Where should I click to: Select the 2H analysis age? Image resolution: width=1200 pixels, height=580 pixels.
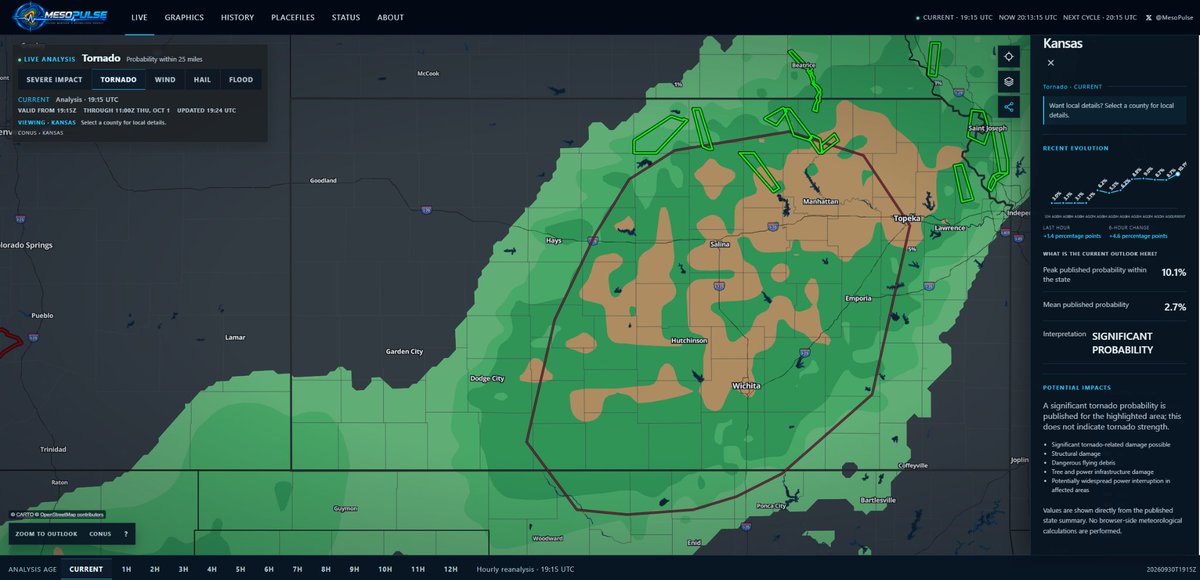coord(155,569)
